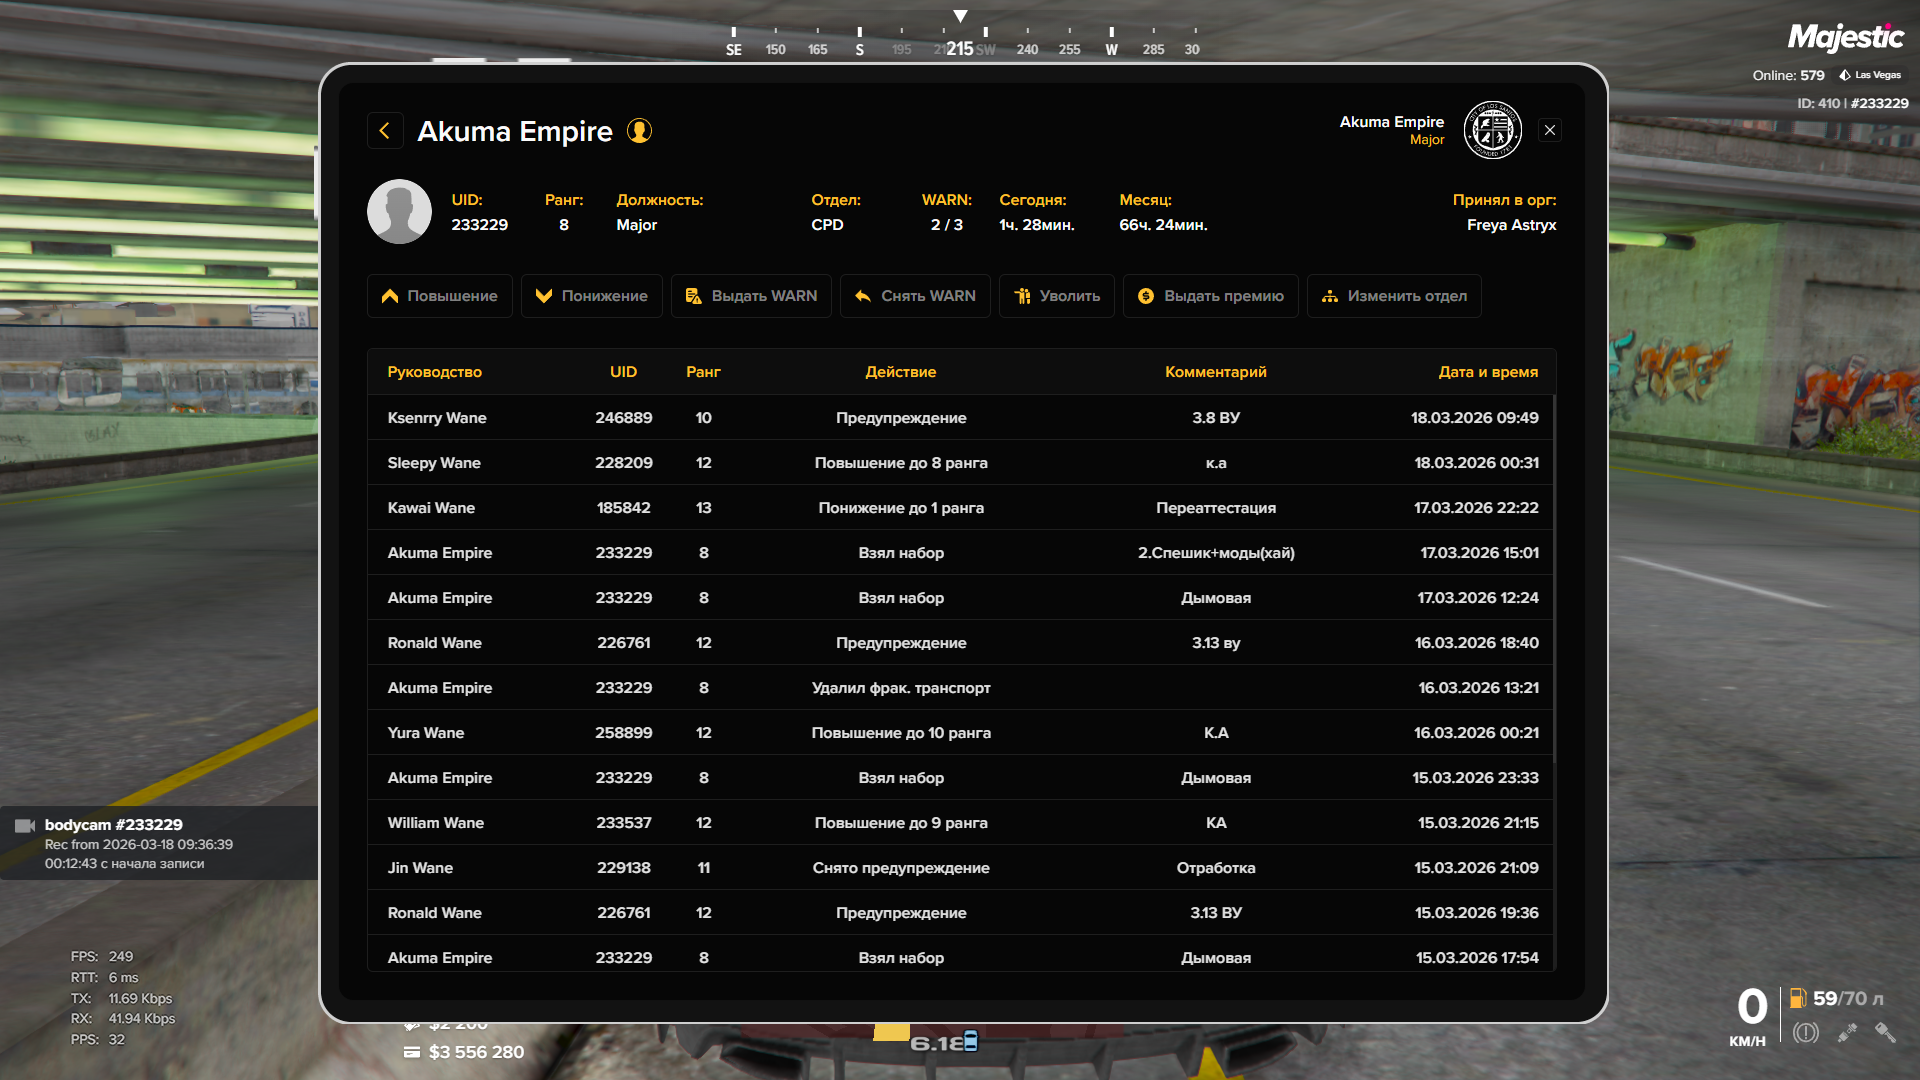Click the gold badge icon next to Akuma Empire
This screenshot has width=1920, height=1080.
tap(639, 131)
